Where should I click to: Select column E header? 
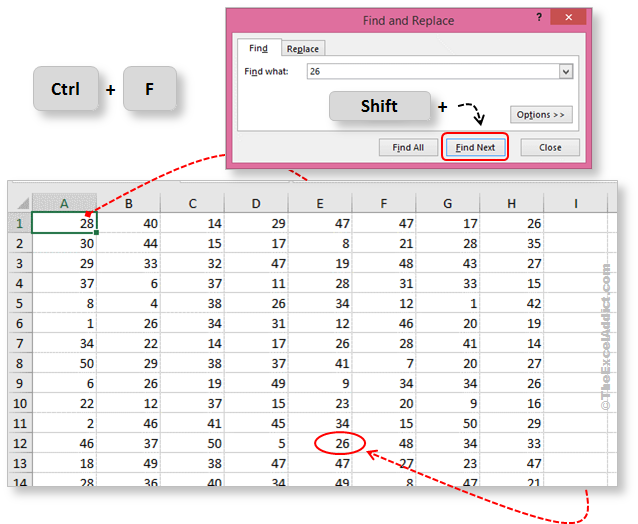pyautogui.click(x=320, y=203)
